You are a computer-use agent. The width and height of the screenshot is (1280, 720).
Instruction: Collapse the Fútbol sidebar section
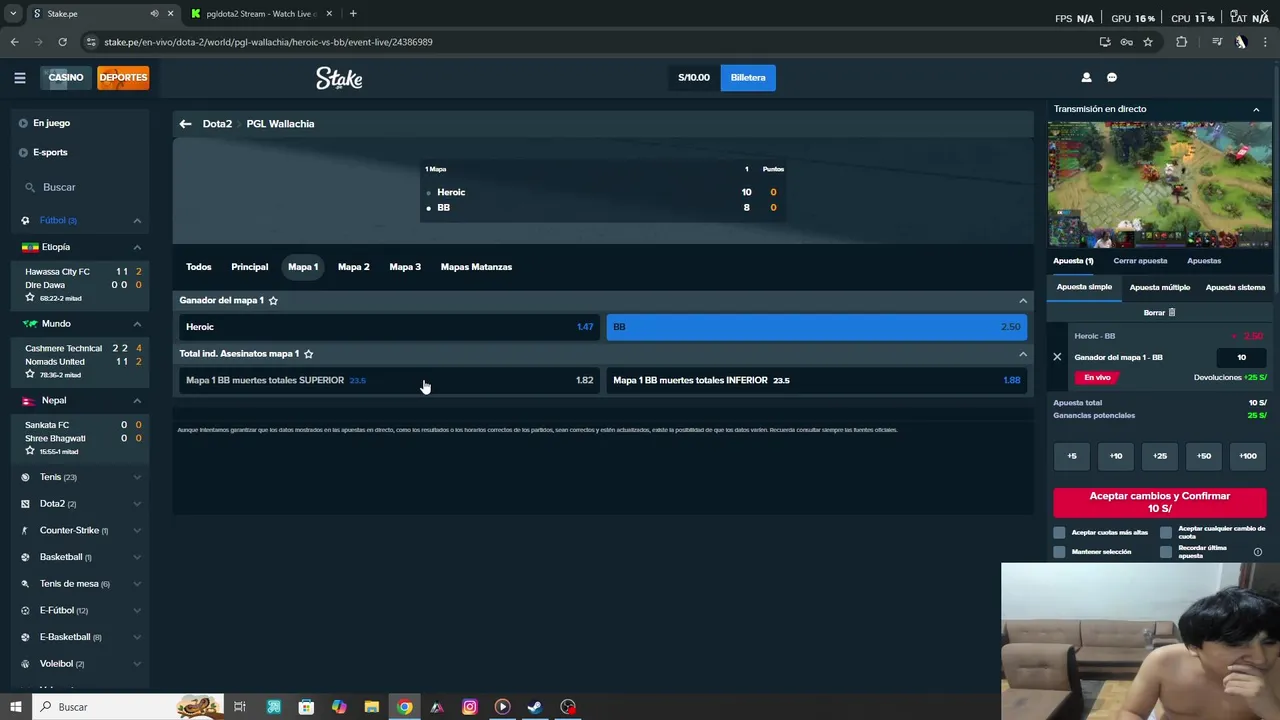pyautogui.click(x=137, y=220)
